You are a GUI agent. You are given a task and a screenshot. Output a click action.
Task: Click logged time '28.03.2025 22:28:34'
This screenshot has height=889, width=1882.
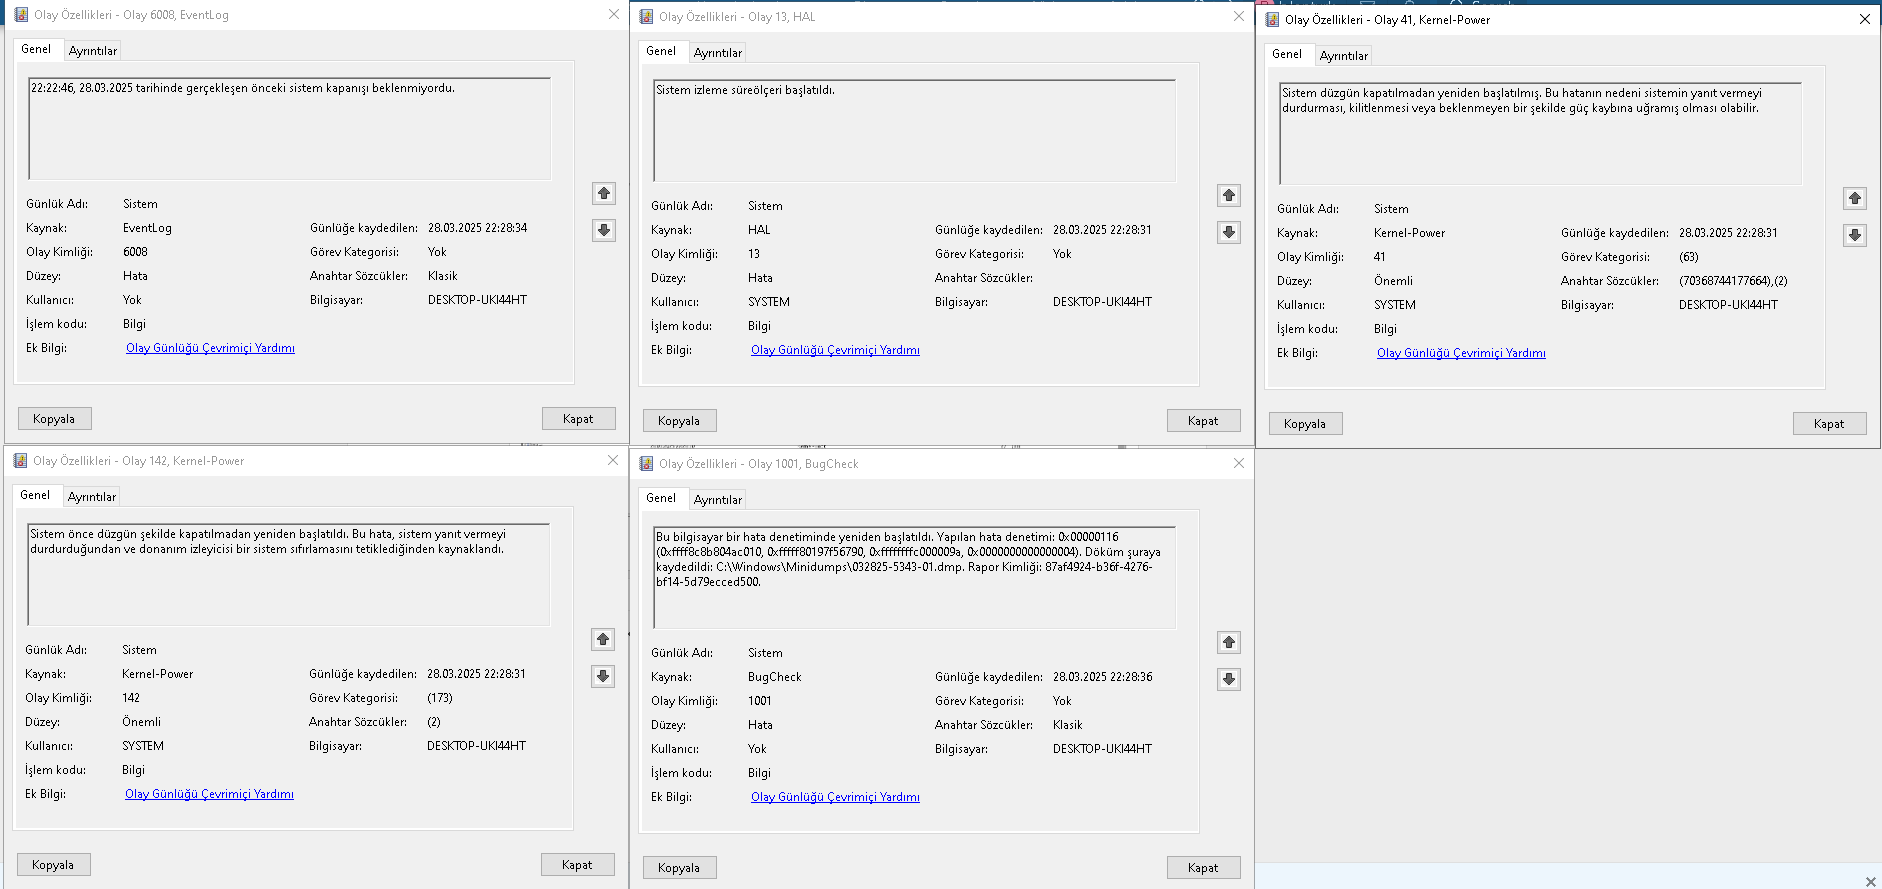coord(478,228)
